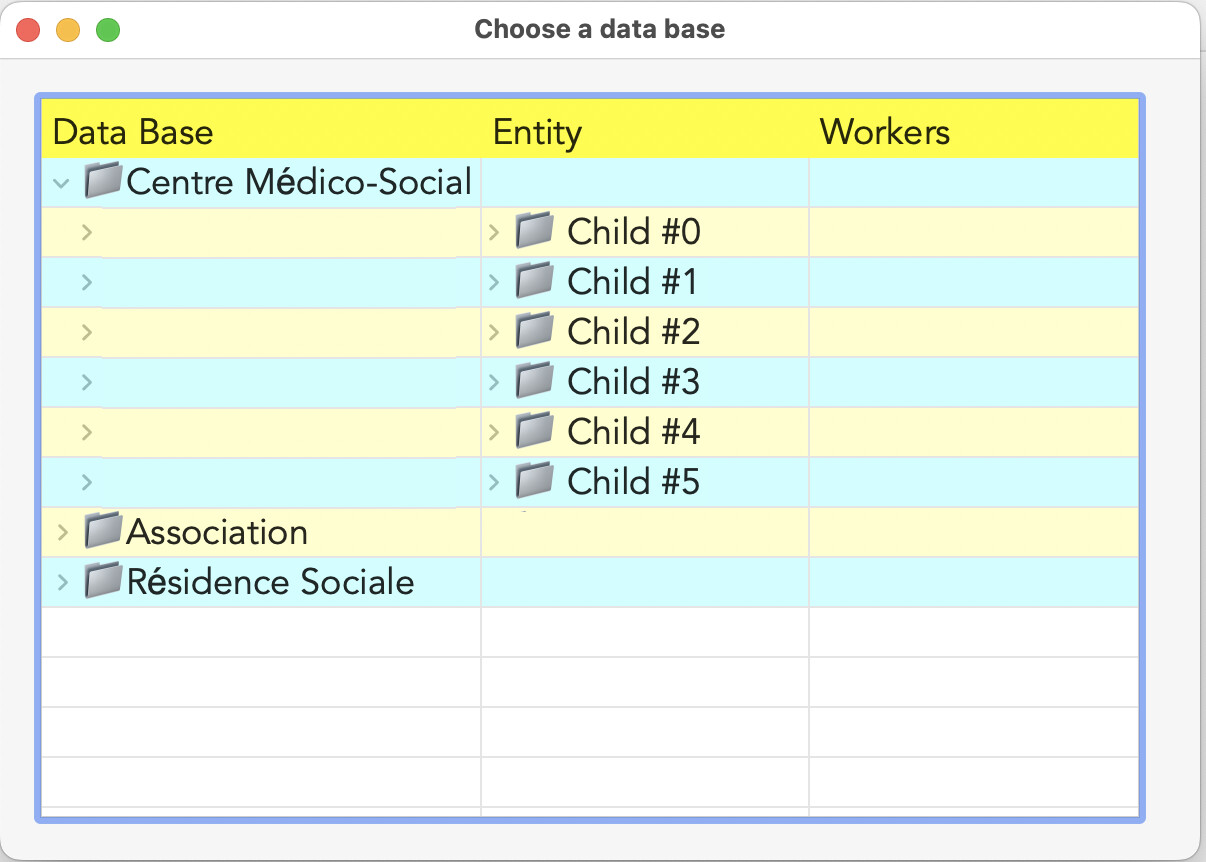The width and height of the screenshot is (1206, 862).
Task: Close the Choose a data base window
Action: tap(28, 30)
